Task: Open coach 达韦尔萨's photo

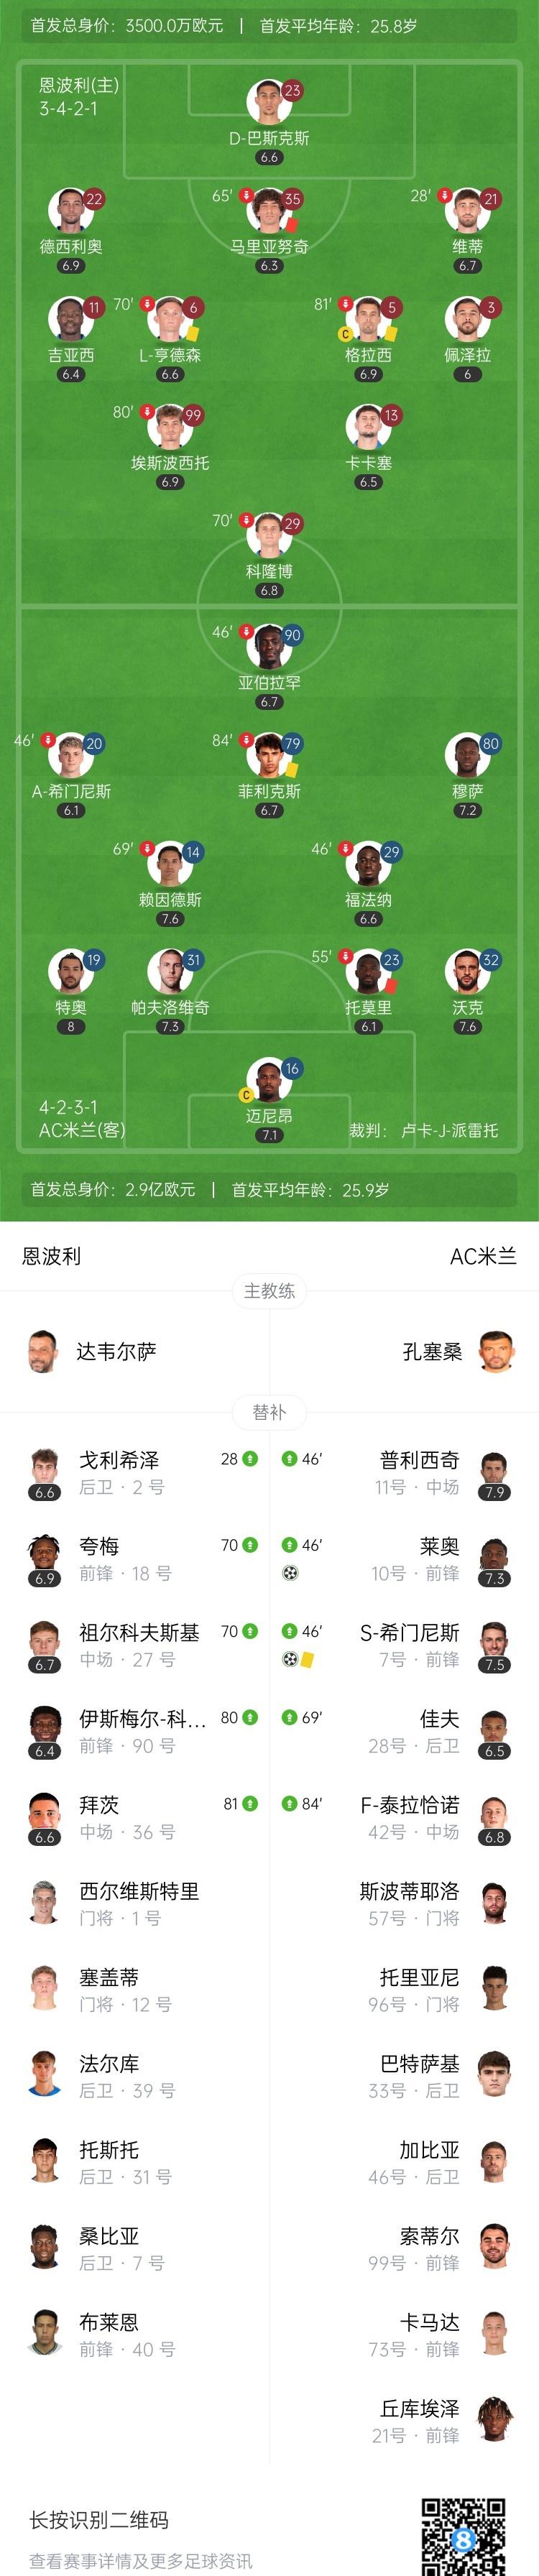Action: 42,1352
